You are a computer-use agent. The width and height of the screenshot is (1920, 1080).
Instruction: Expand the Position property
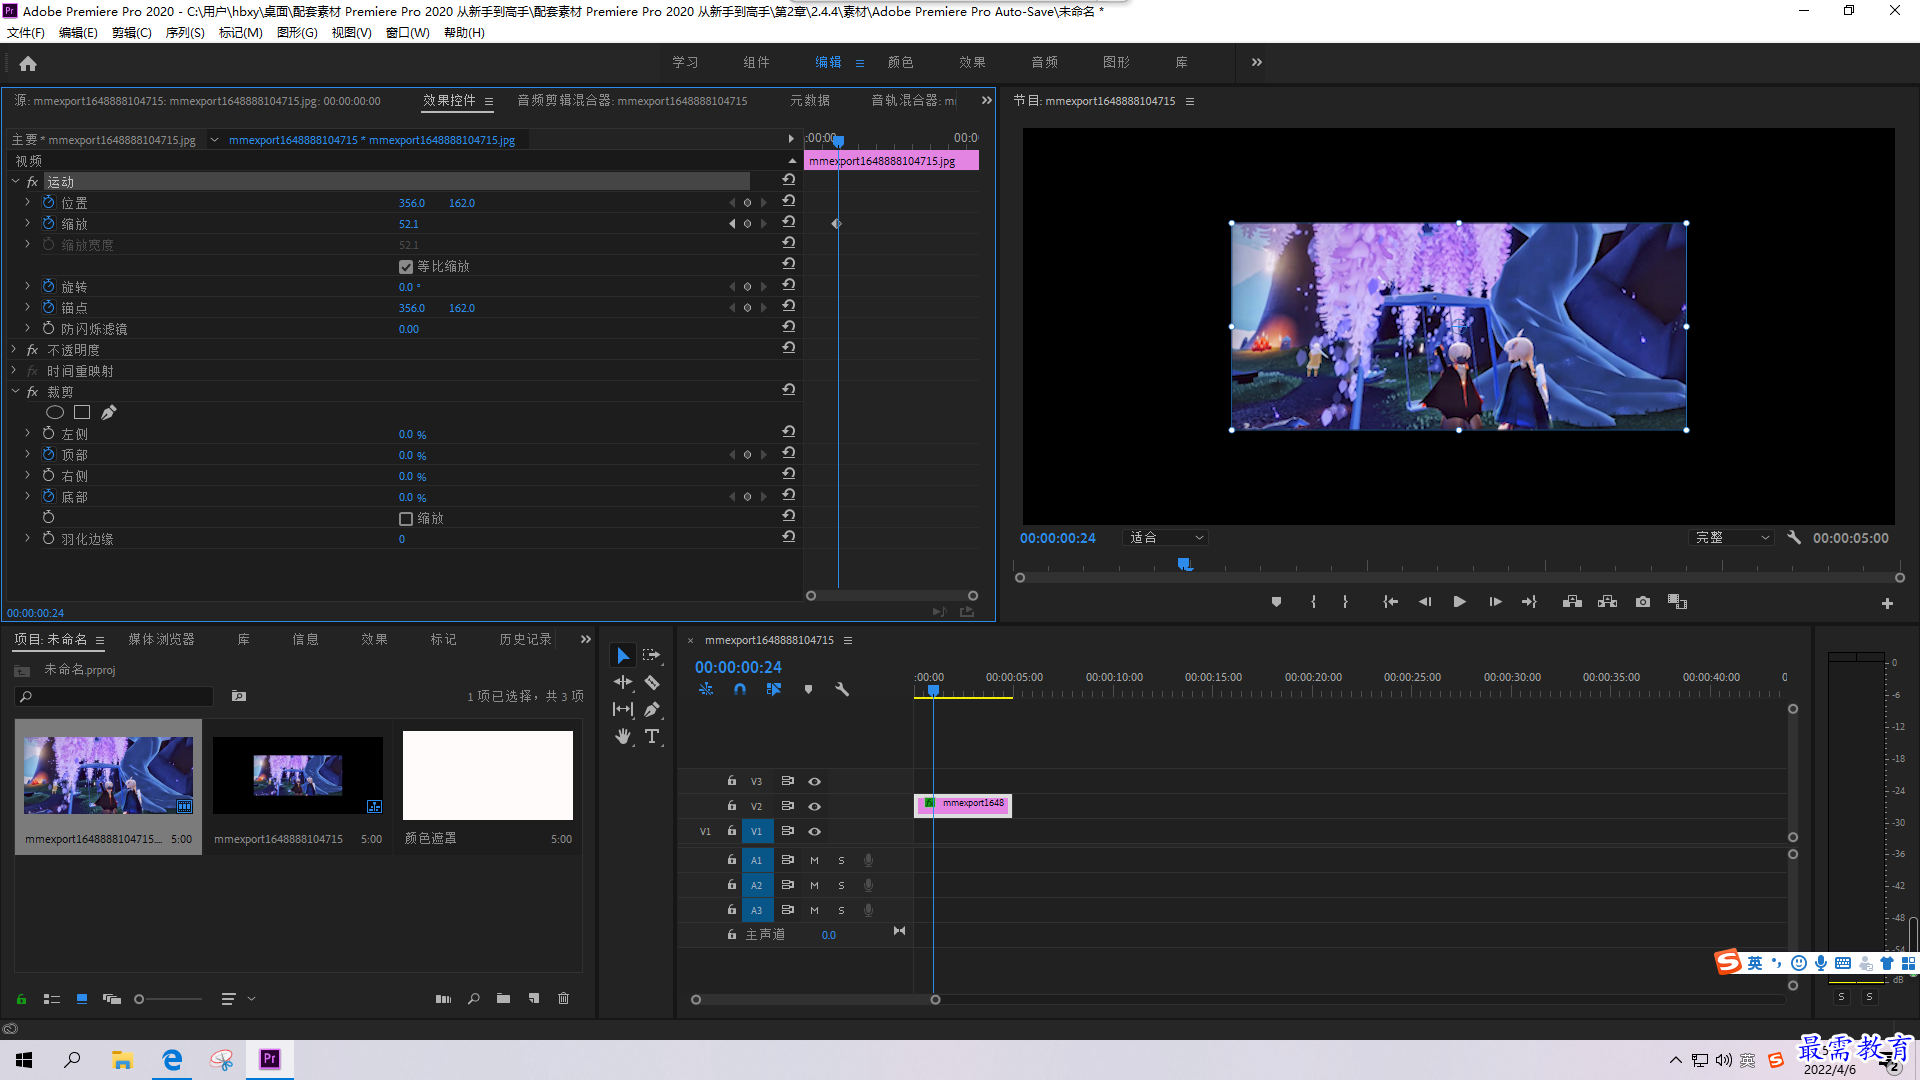(27, 202)
